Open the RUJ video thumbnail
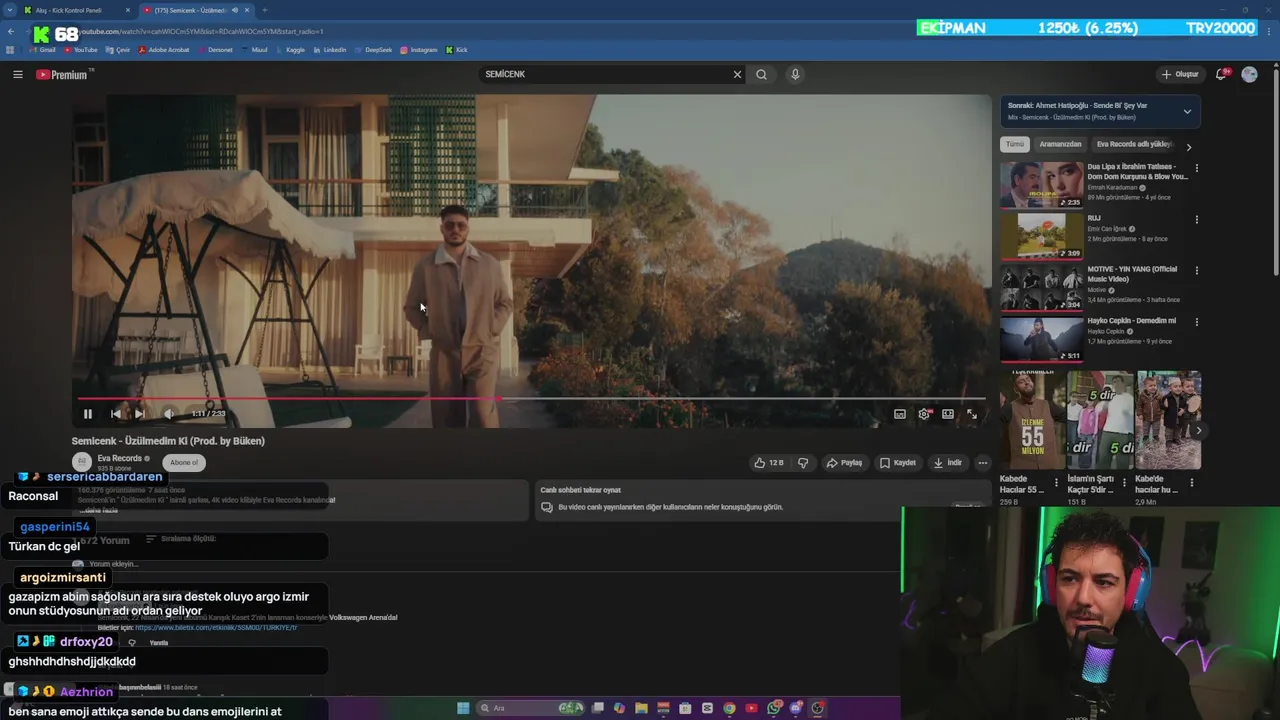This screenshot has width=1280, height=720. (x=1041, y=236)
